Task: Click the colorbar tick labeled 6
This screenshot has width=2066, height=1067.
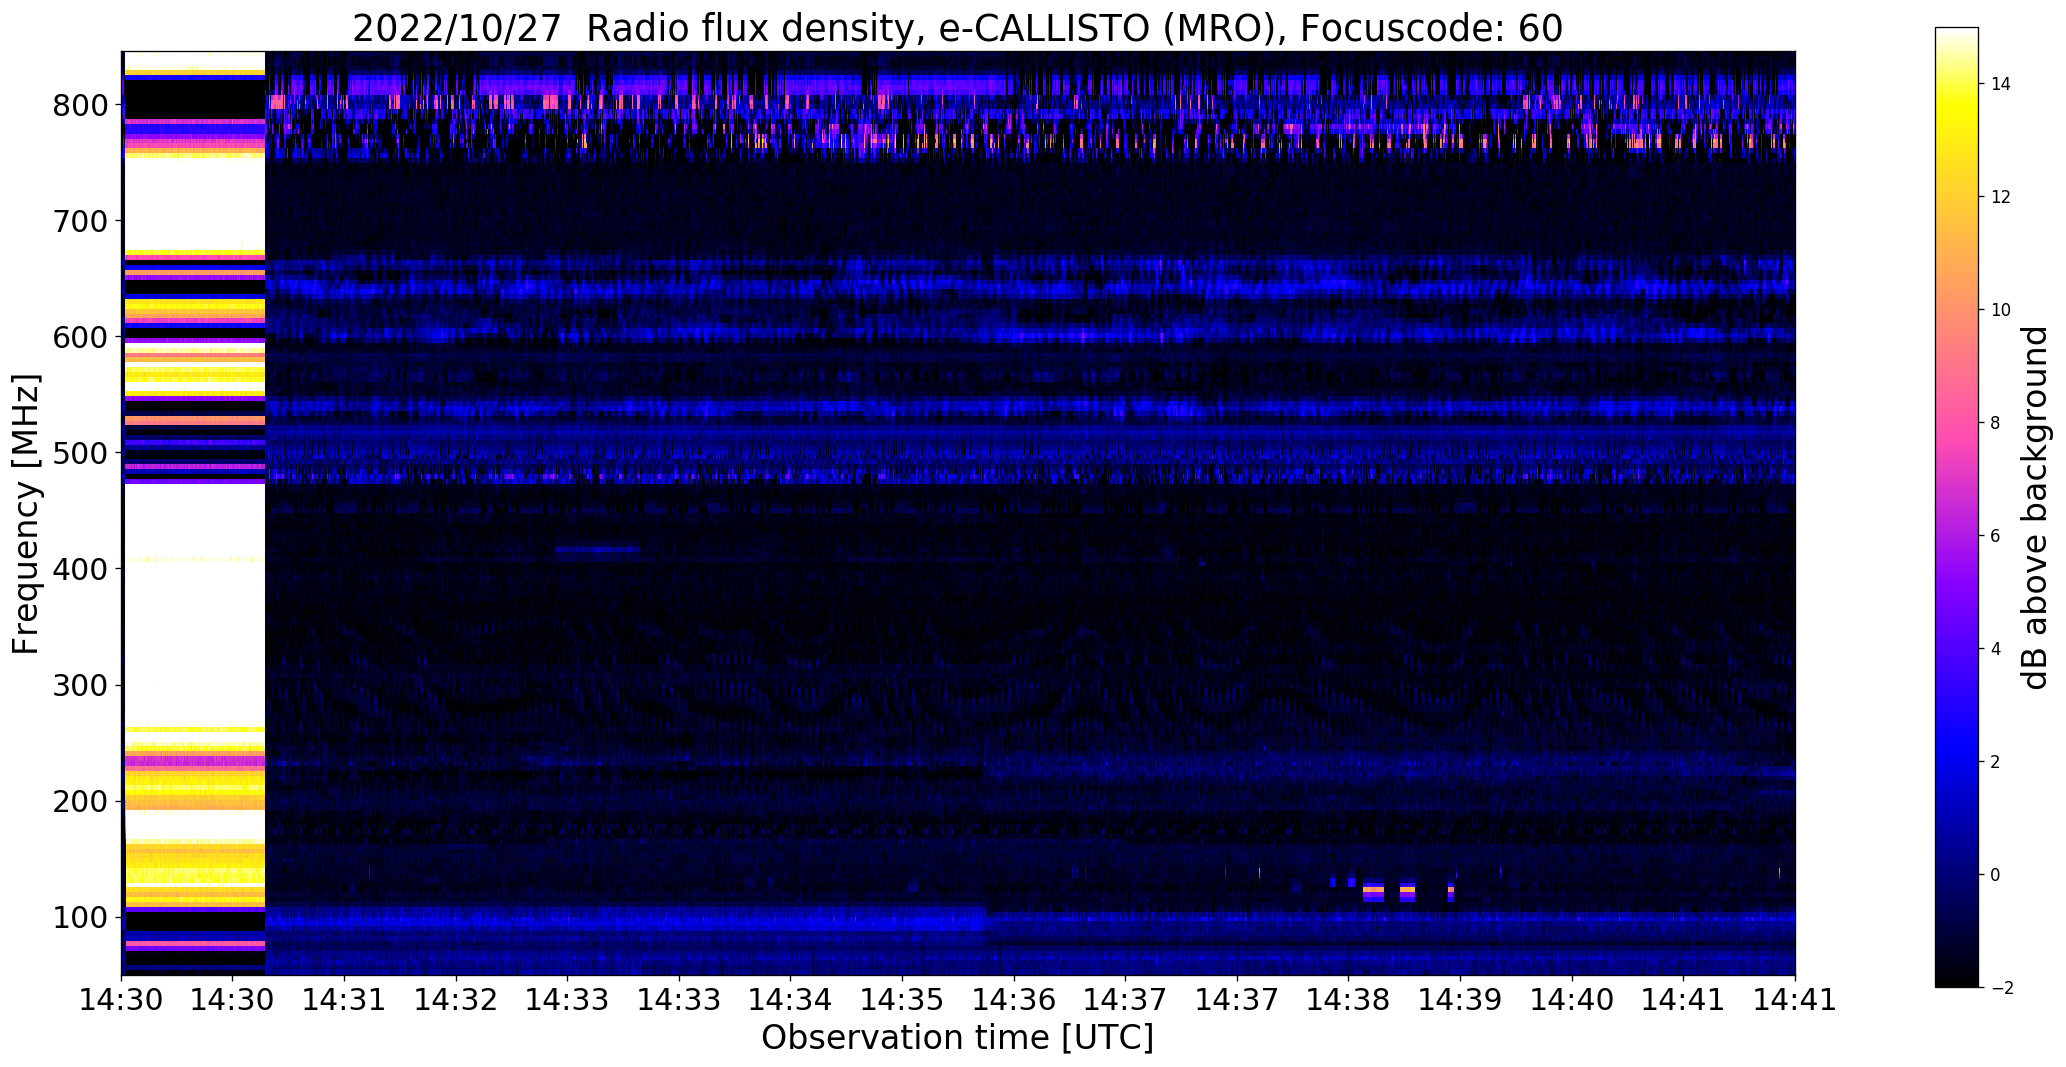Action: tap(1995, 536)
